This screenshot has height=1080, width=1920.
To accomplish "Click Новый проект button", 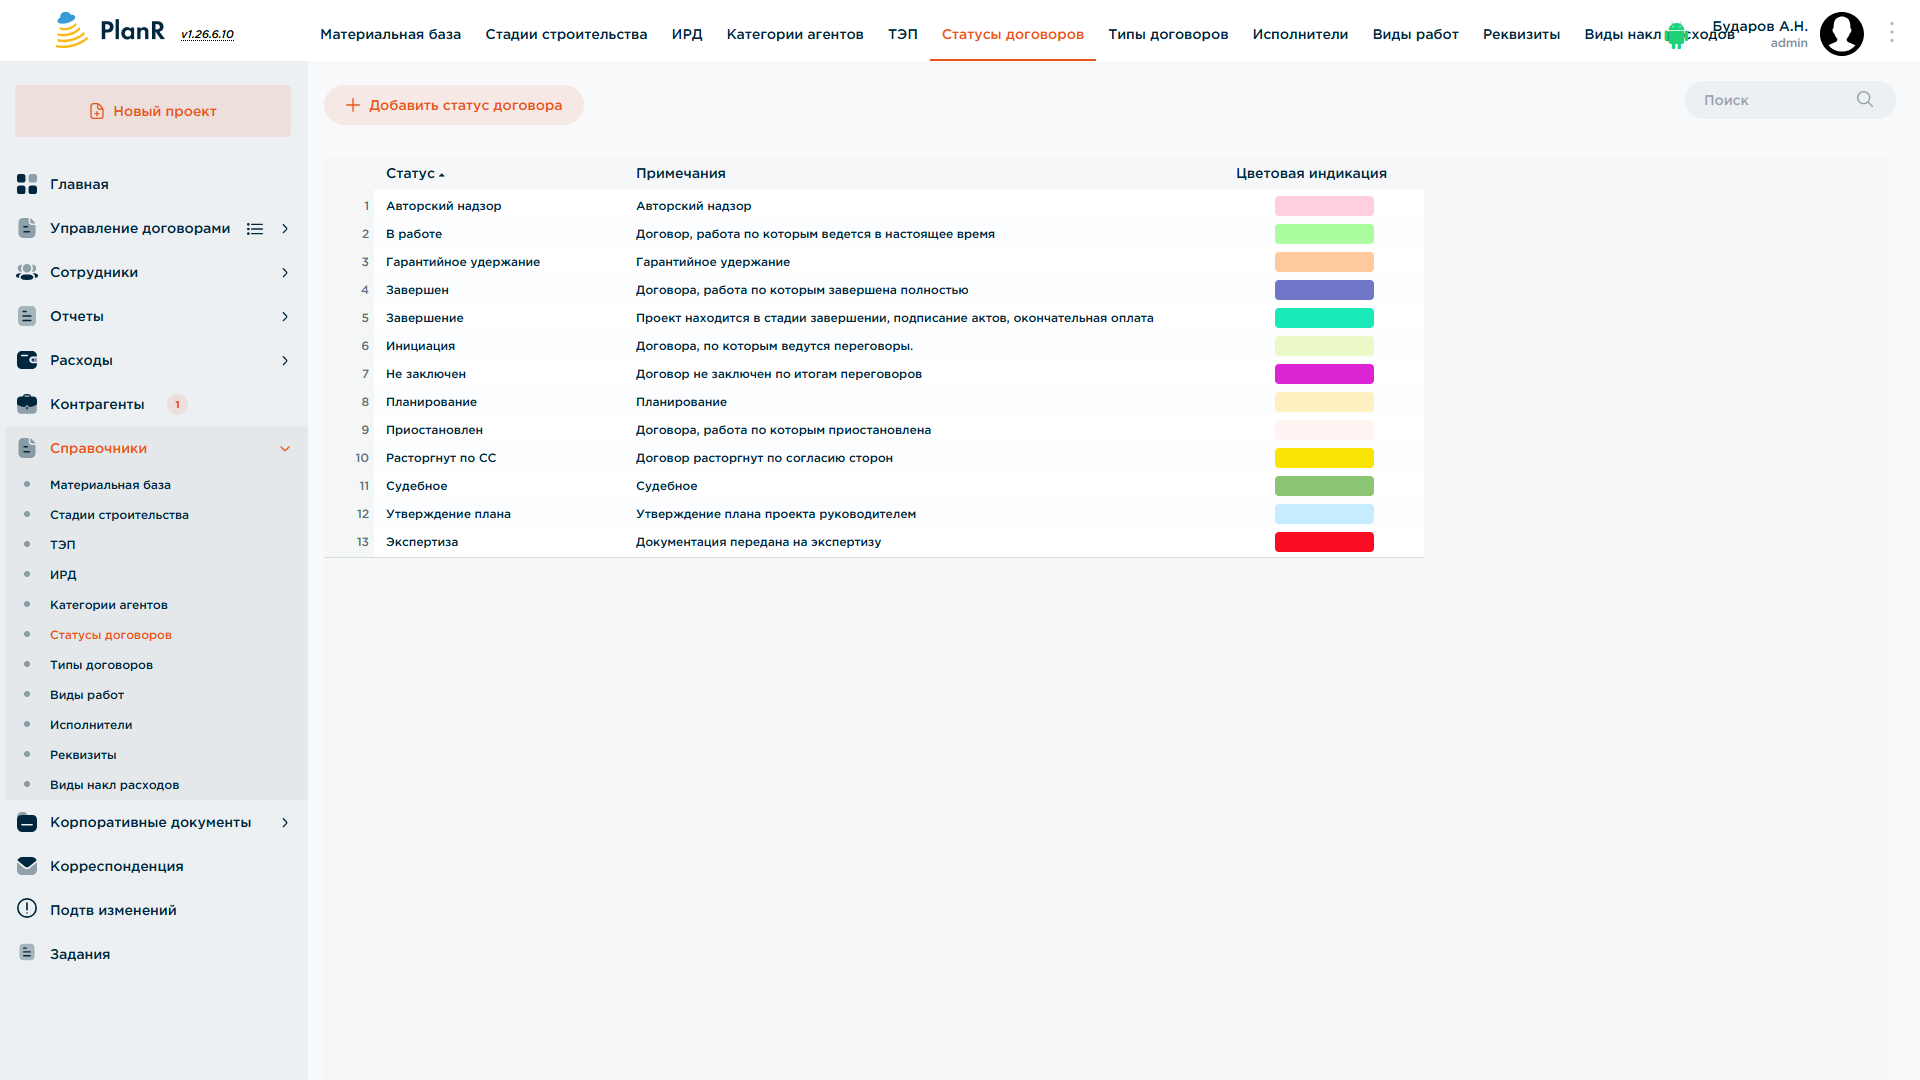I will click(x=153, y=111).
